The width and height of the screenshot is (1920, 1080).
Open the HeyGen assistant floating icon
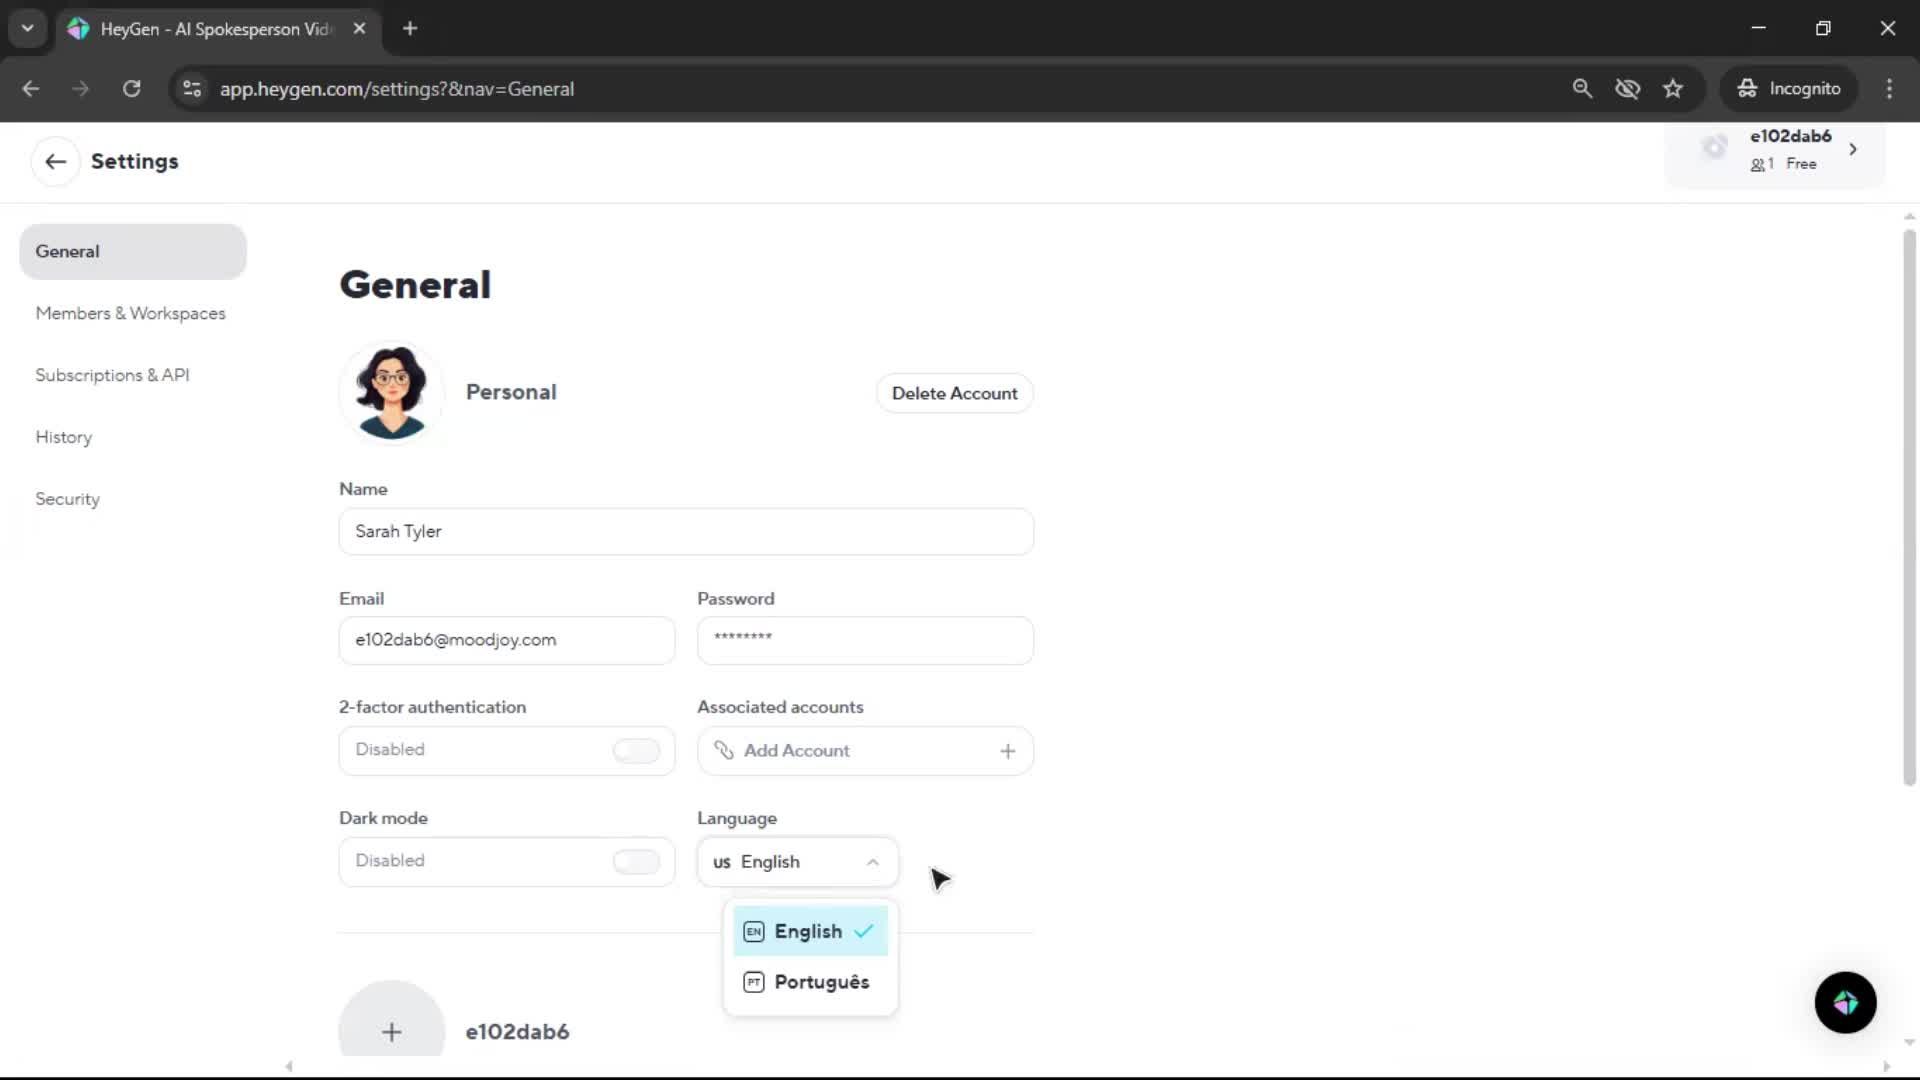[x=1845, y=1003]
